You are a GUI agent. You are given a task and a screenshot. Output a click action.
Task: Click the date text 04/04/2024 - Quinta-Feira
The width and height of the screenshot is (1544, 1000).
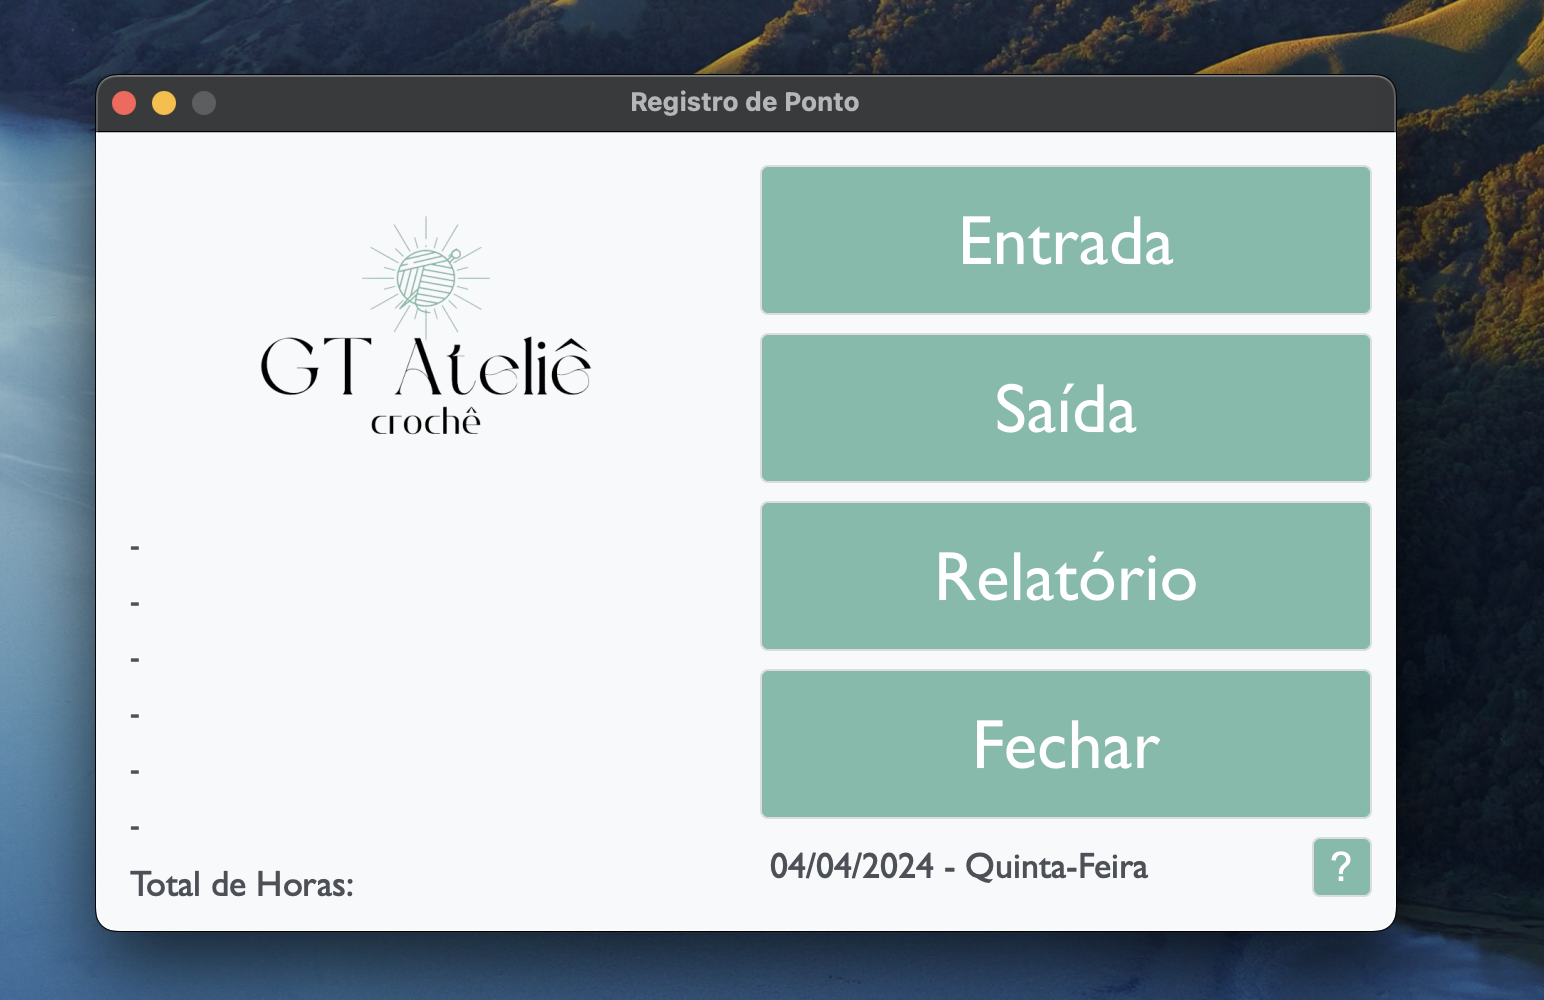pos(960,866)
